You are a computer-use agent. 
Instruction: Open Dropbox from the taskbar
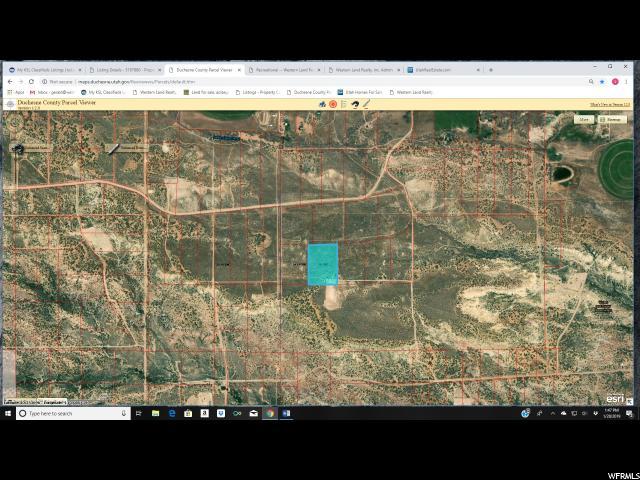tap(221, 413)
